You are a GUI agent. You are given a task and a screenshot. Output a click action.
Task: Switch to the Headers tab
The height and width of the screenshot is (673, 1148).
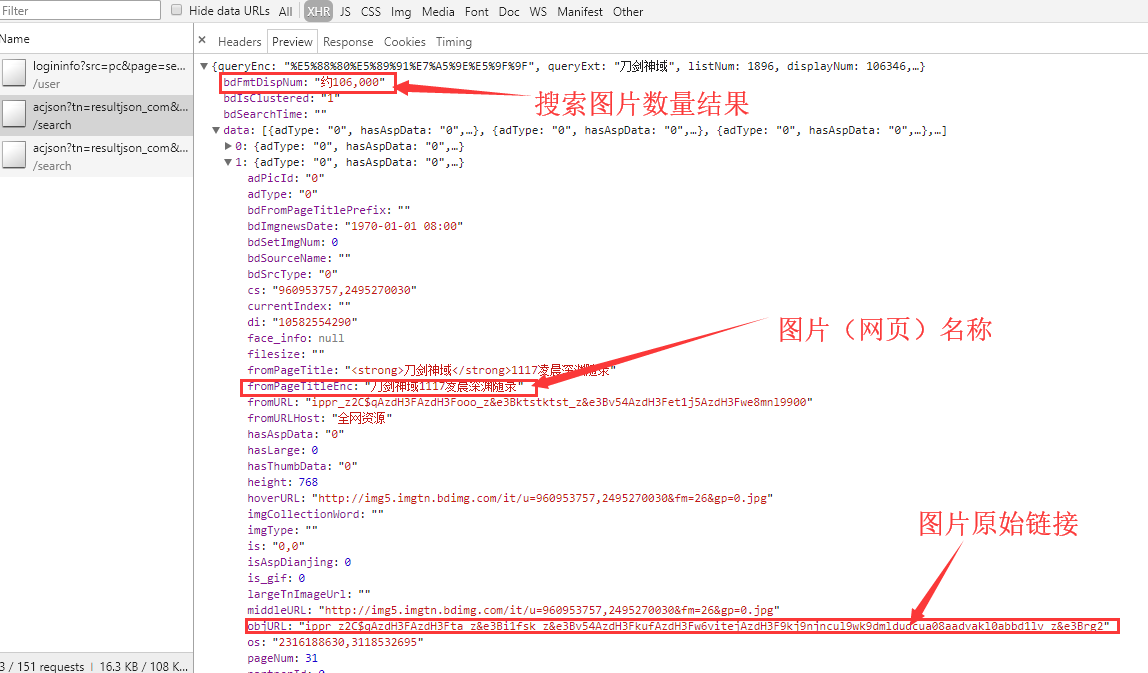tap(241, 42)
